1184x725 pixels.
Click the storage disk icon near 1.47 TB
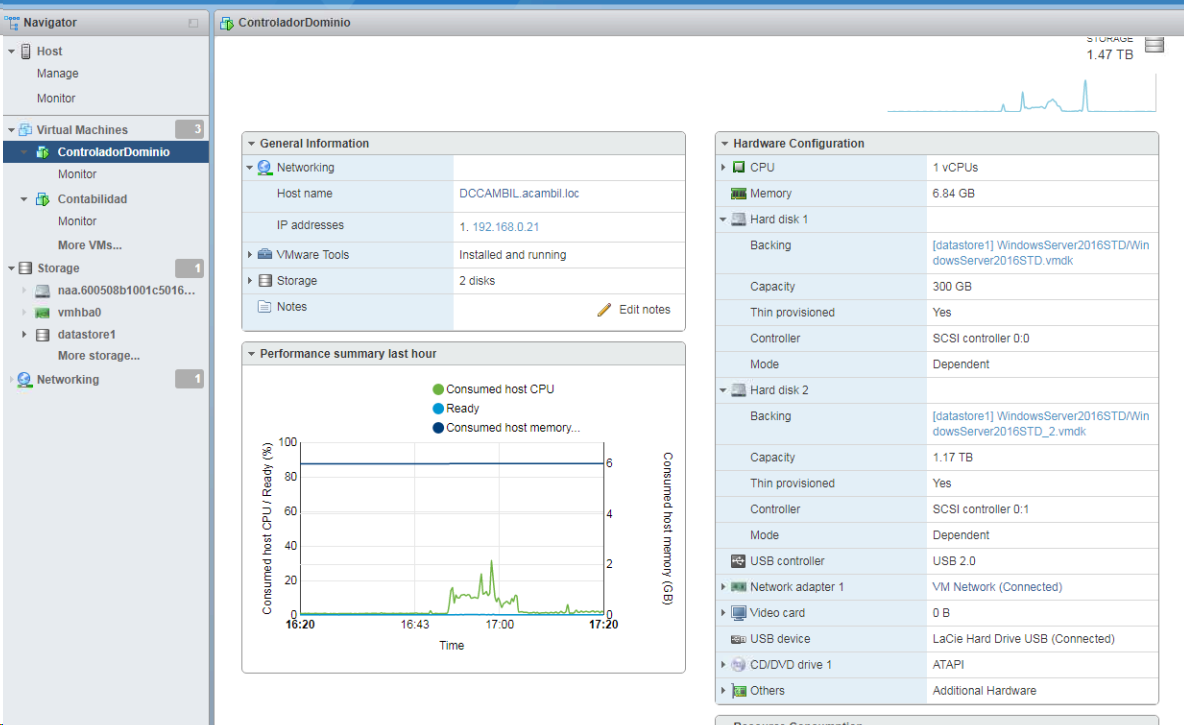(x=1155, y=45)
